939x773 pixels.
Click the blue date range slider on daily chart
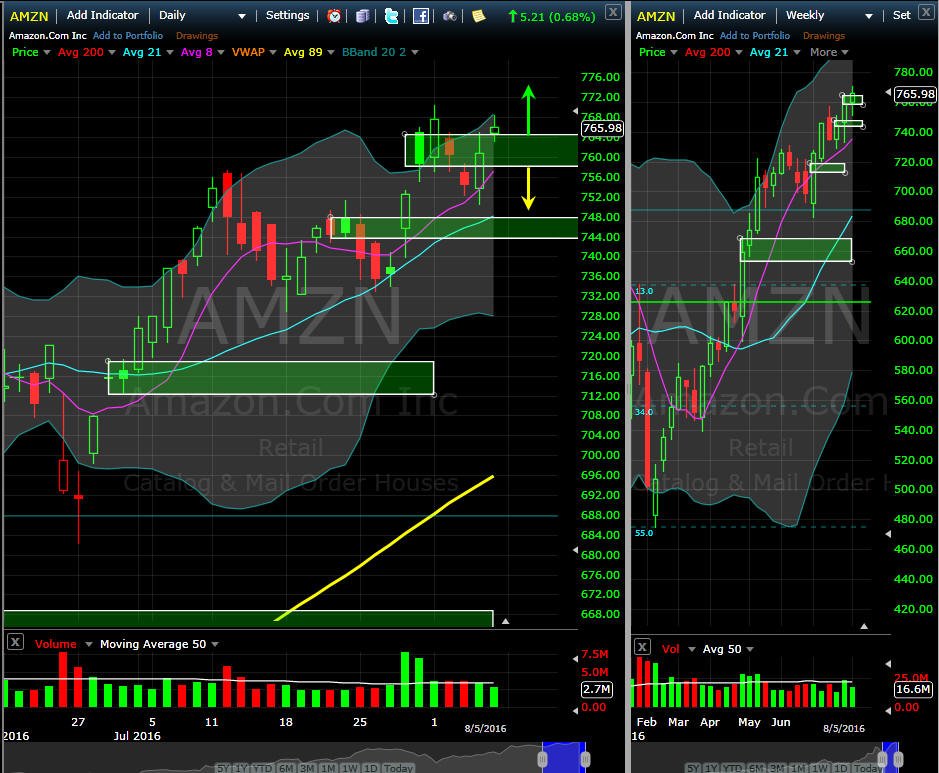[x=564, y=757]
